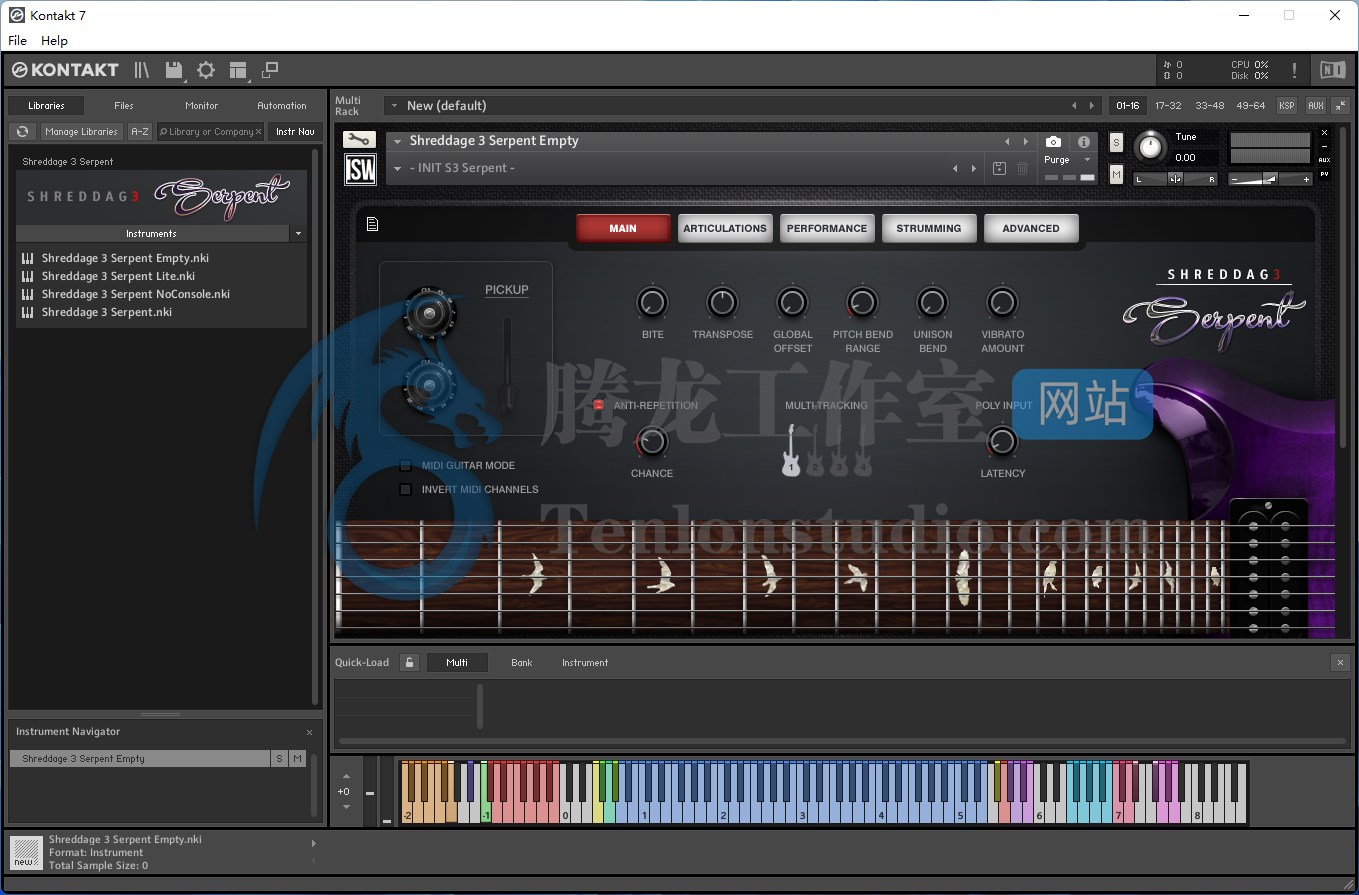Open the File menu
1359x895 pixels.
pyautogui.click(x=18, y=41)
